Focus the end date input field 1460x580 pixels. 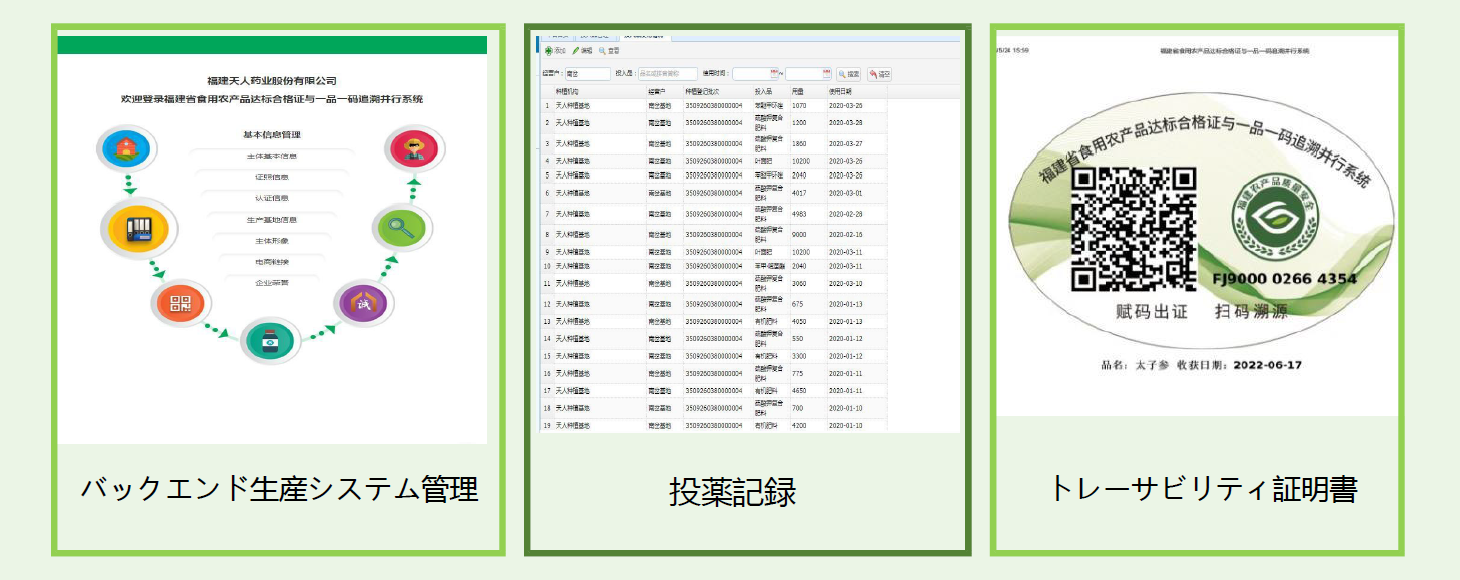(x=809, y=73)
